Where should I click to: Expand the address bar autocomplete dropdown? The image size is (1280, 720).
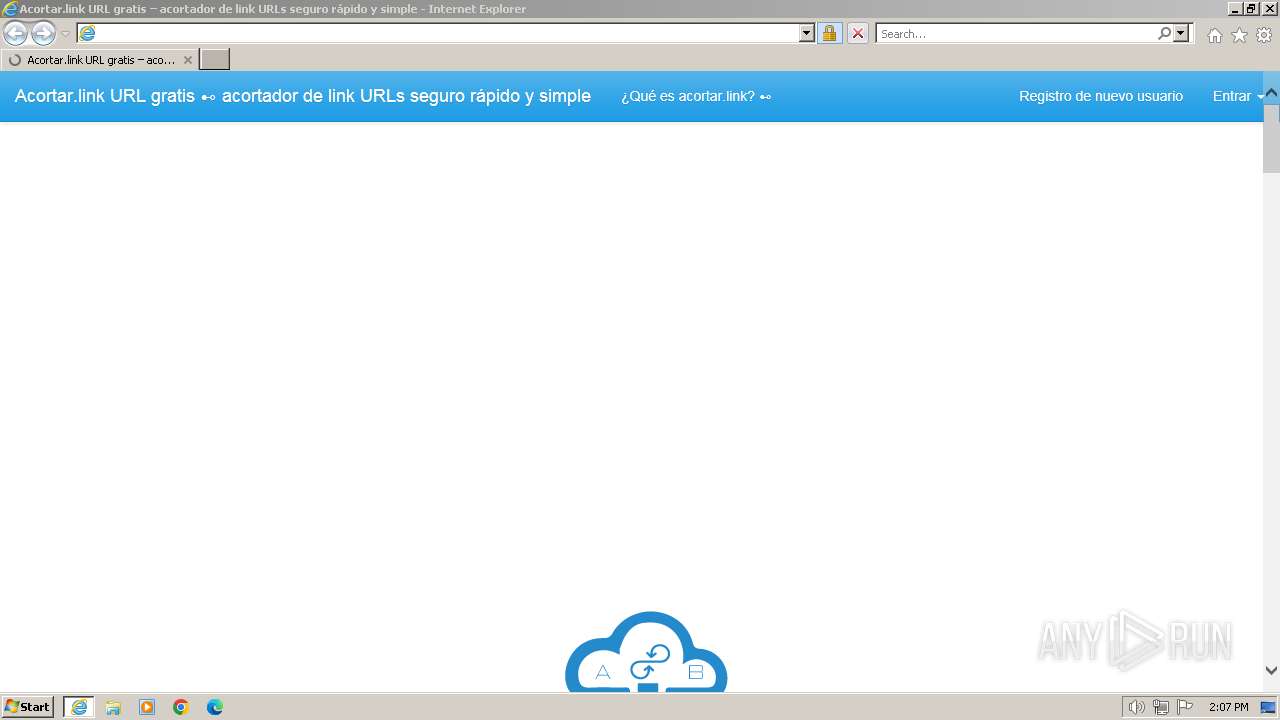(x=807, y=34)
